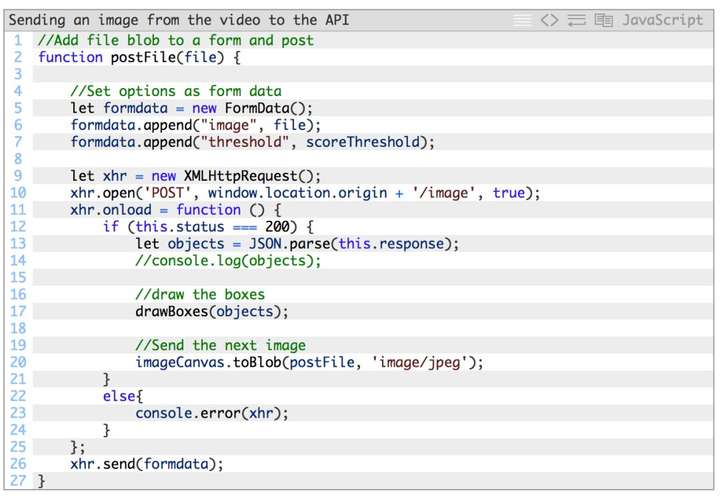Click the line 'if (this.status === 200) {'
The height and width of the screenshot is (497, 720).
[x=208, y=226]
